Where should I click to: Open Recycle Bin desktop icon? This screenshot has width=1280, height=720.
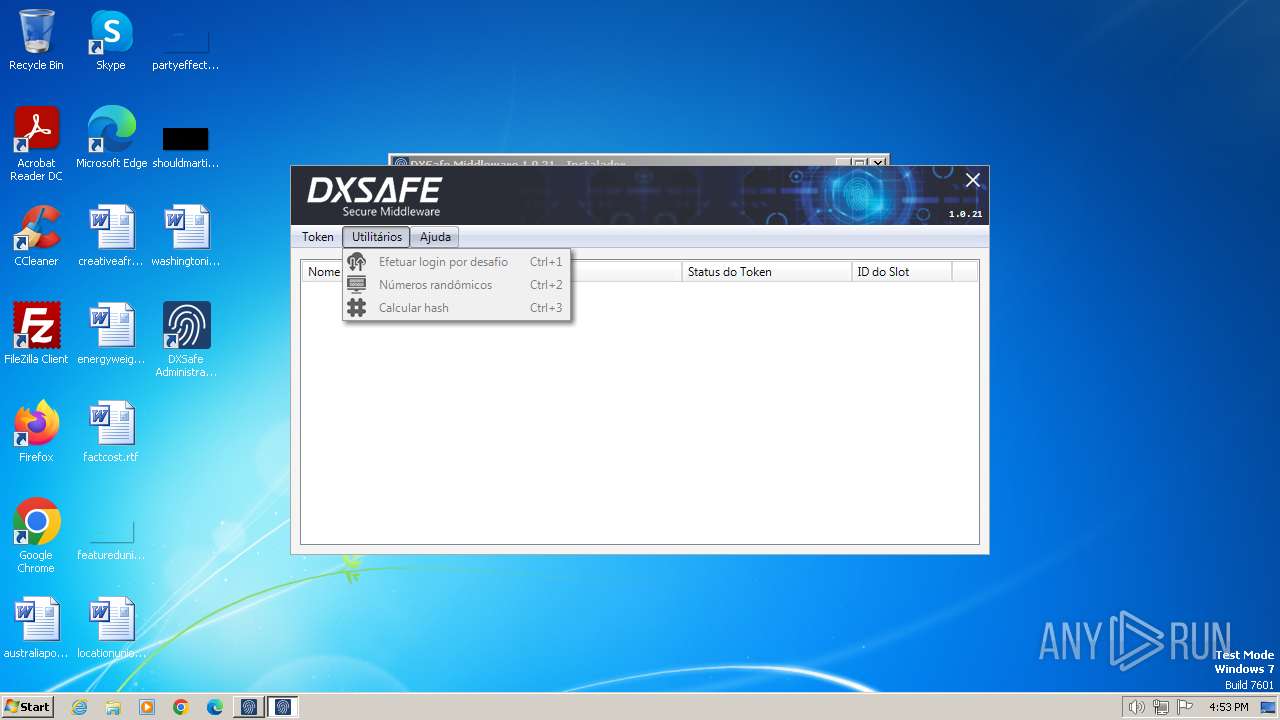[36, 41]
